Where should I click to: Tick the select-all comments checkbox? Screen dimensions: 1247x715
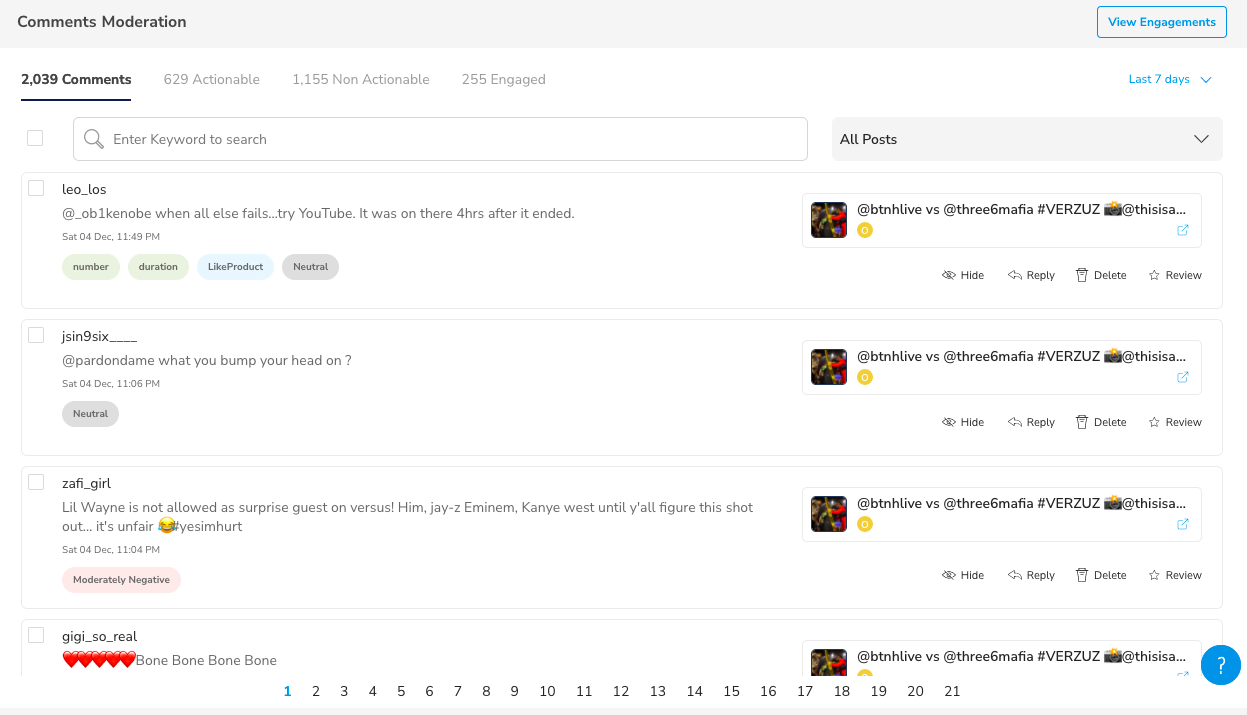[x=35, y=138]
